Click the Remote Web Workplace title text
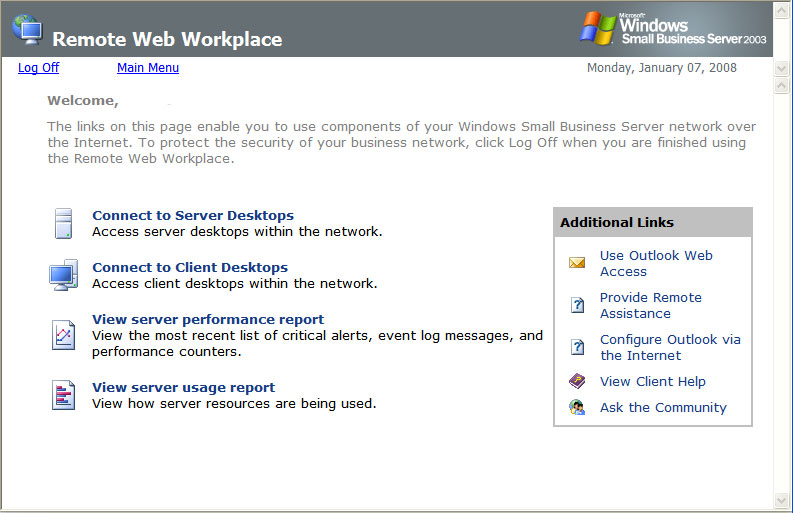 tap(167, 39)
